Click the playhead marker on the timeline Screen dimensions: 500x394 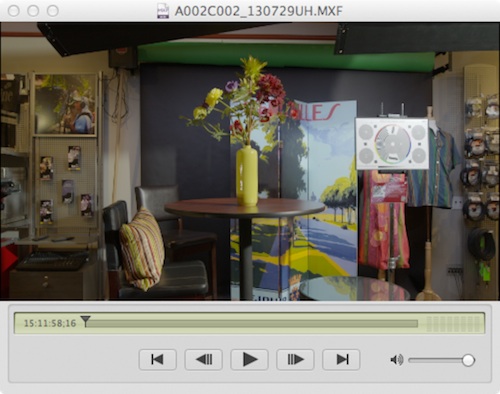[x=86, y=321]
